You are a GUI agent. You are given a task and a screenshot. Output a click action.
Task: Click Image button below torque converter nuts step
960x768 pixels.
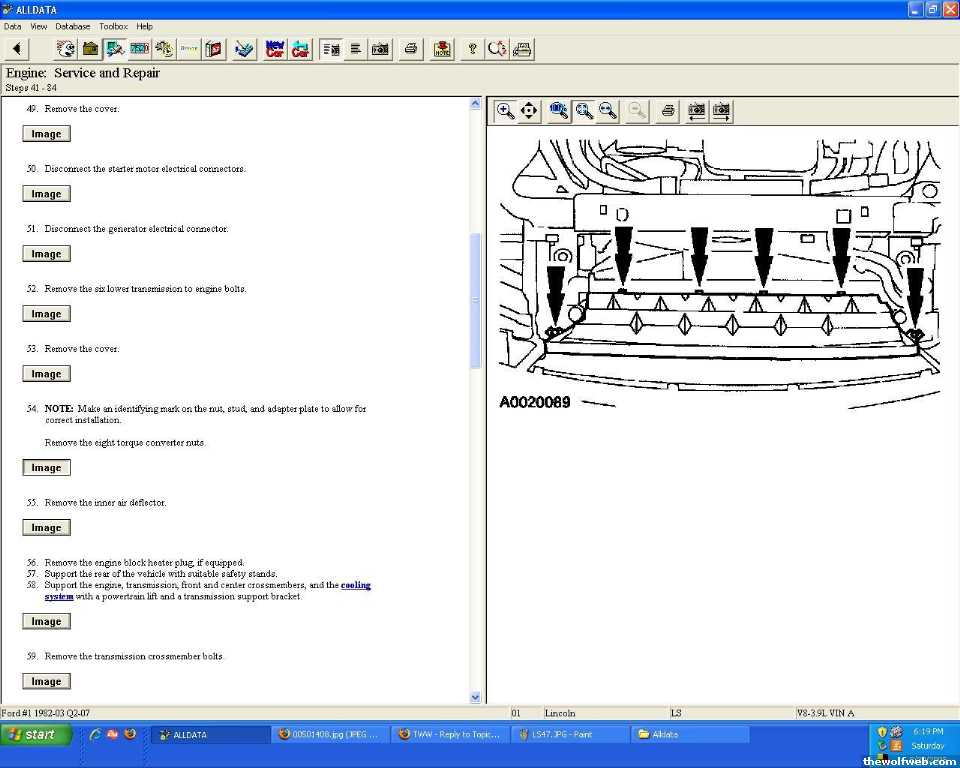(x=46, y=468)
